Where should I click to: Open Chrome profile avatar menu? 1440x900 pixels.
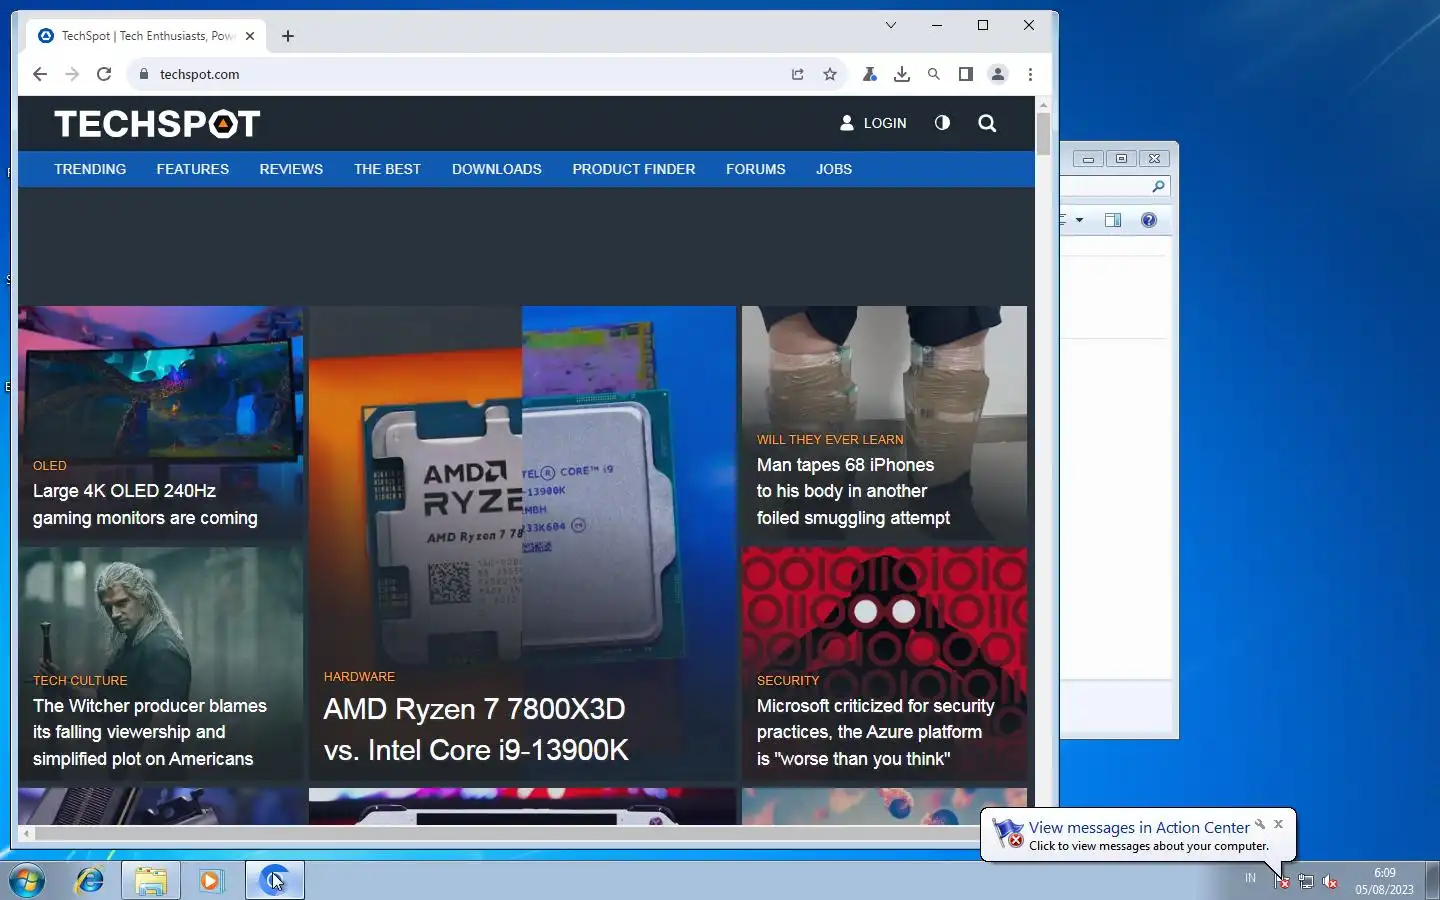coord(998,74)
